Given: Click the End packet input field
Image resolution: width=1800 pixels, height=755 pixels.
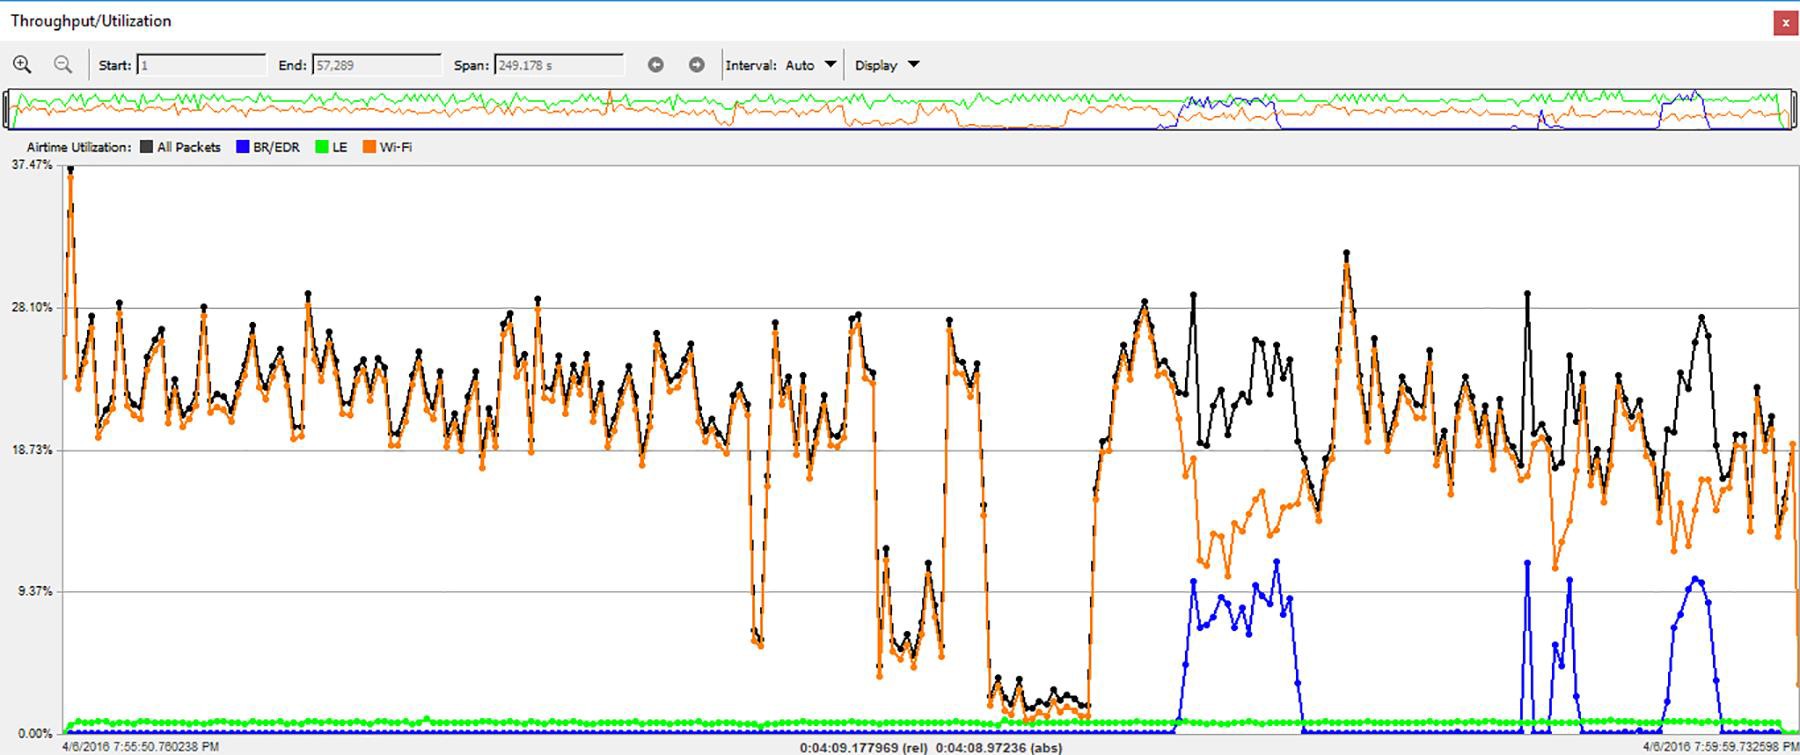Looking at the screenshot, I should 377,65.
